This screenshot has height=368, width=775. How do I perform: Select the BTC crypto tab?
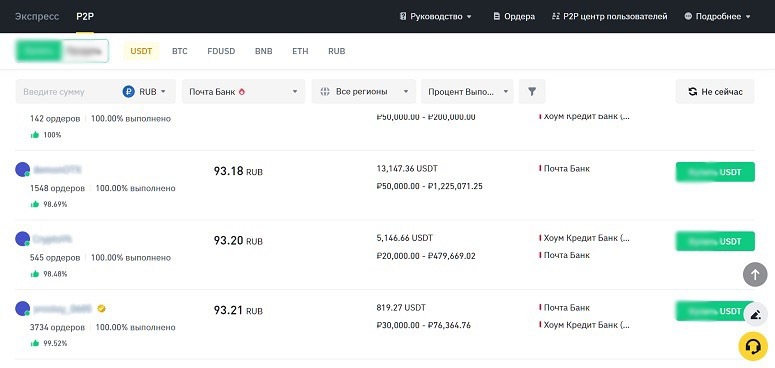click(179, 51)
